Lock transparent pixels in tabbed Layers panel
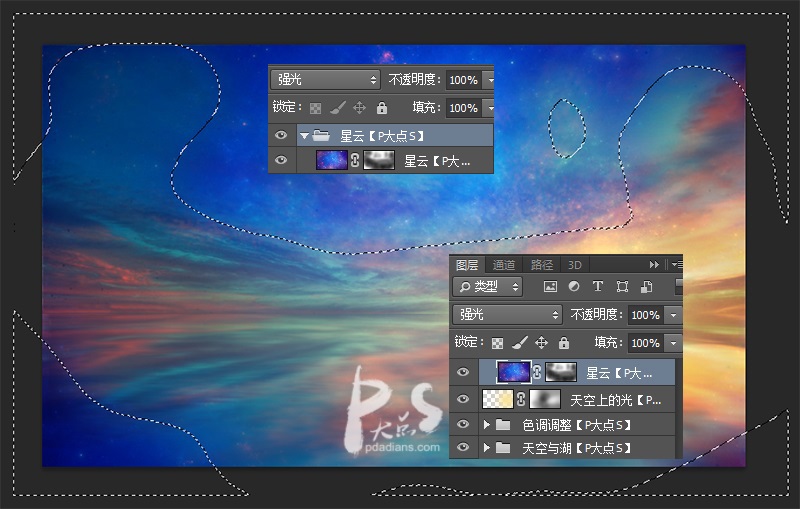This screenshot has width=800, height=509. 497,343
